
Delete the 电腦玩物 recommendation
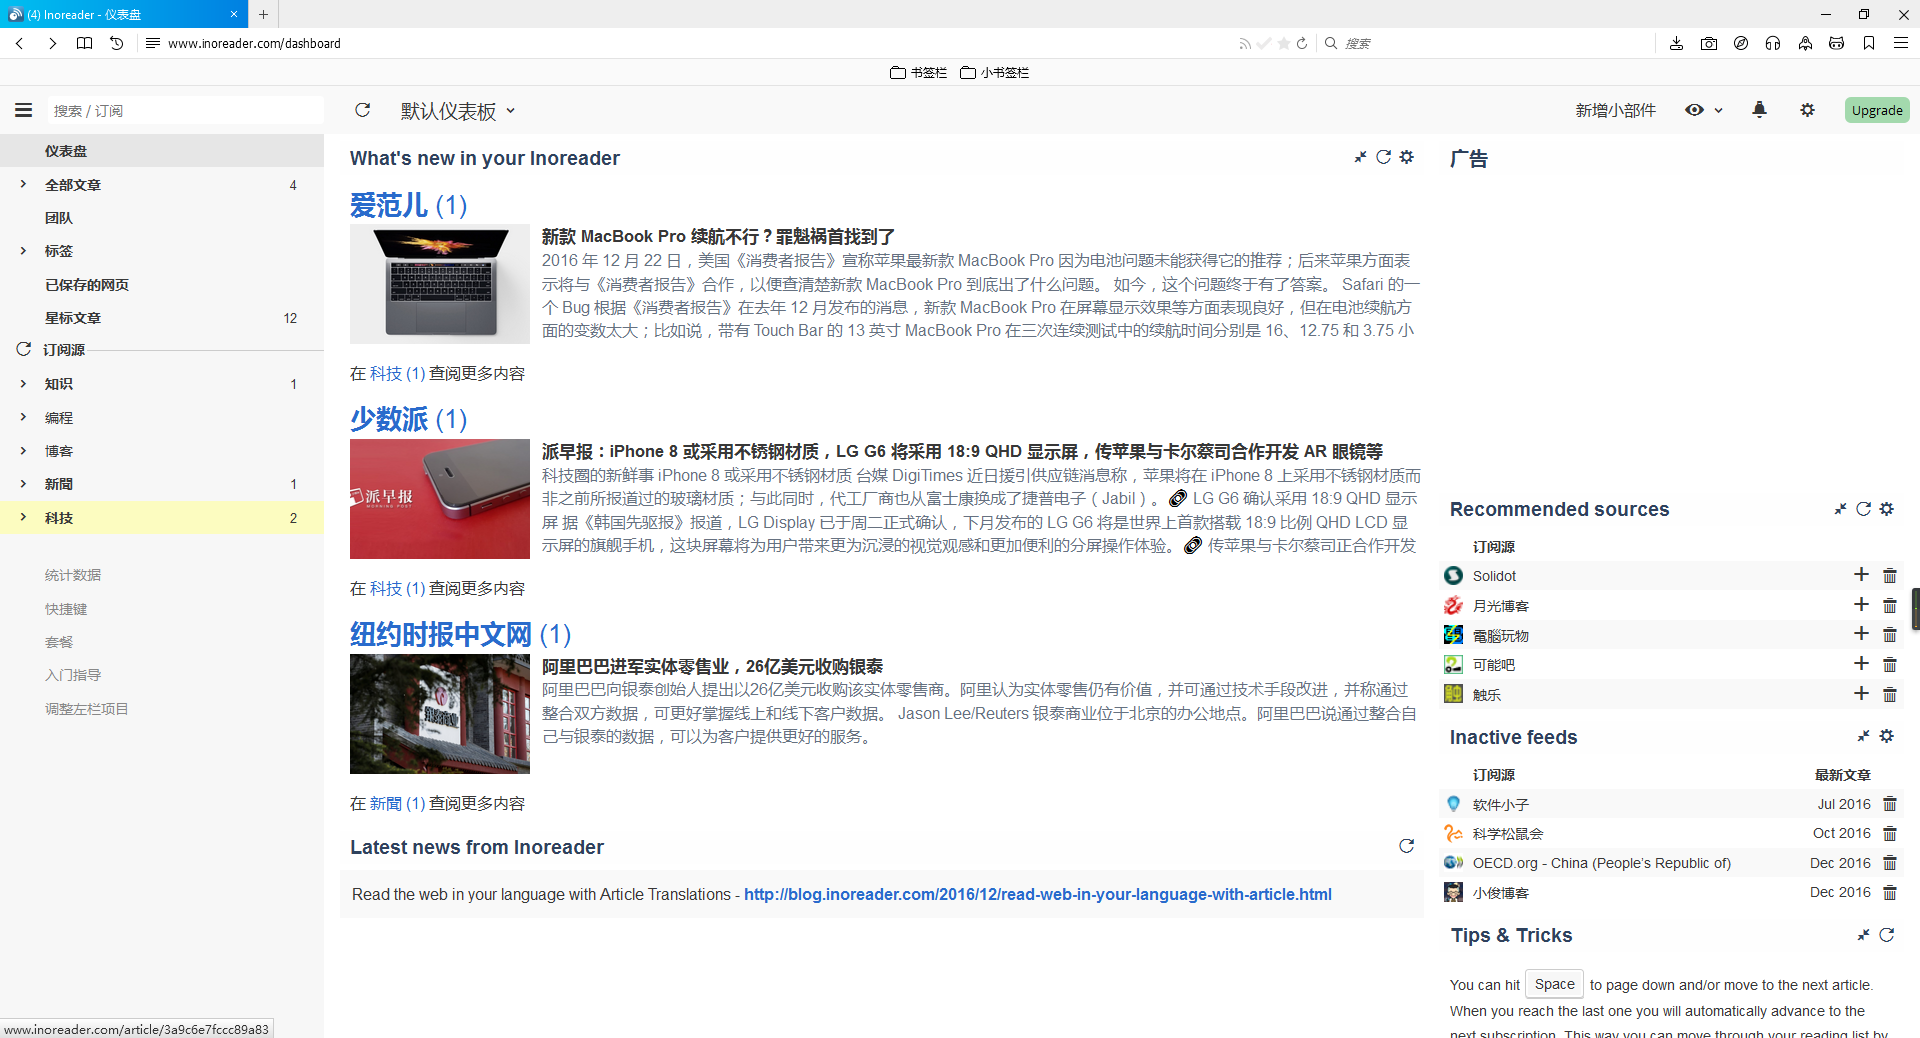(1890, 634)
